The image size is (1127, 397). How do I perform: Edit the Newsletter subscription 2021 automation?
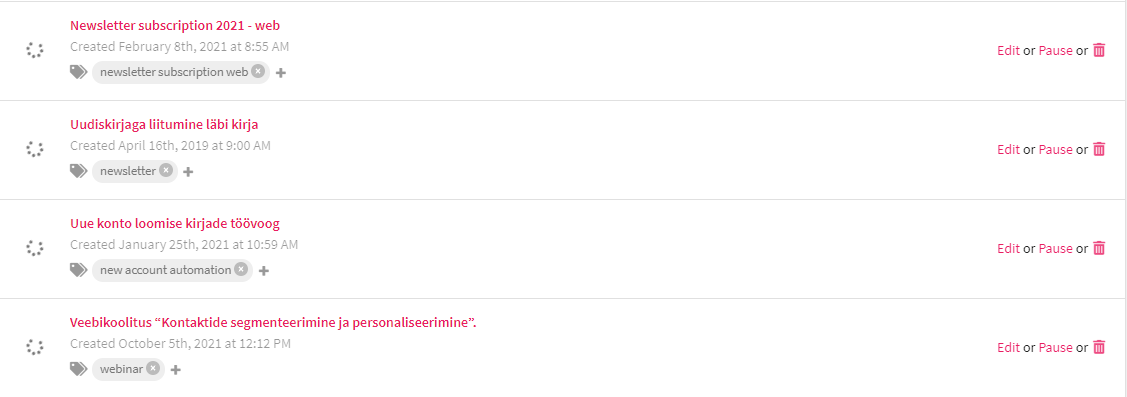coord(1008,50)
